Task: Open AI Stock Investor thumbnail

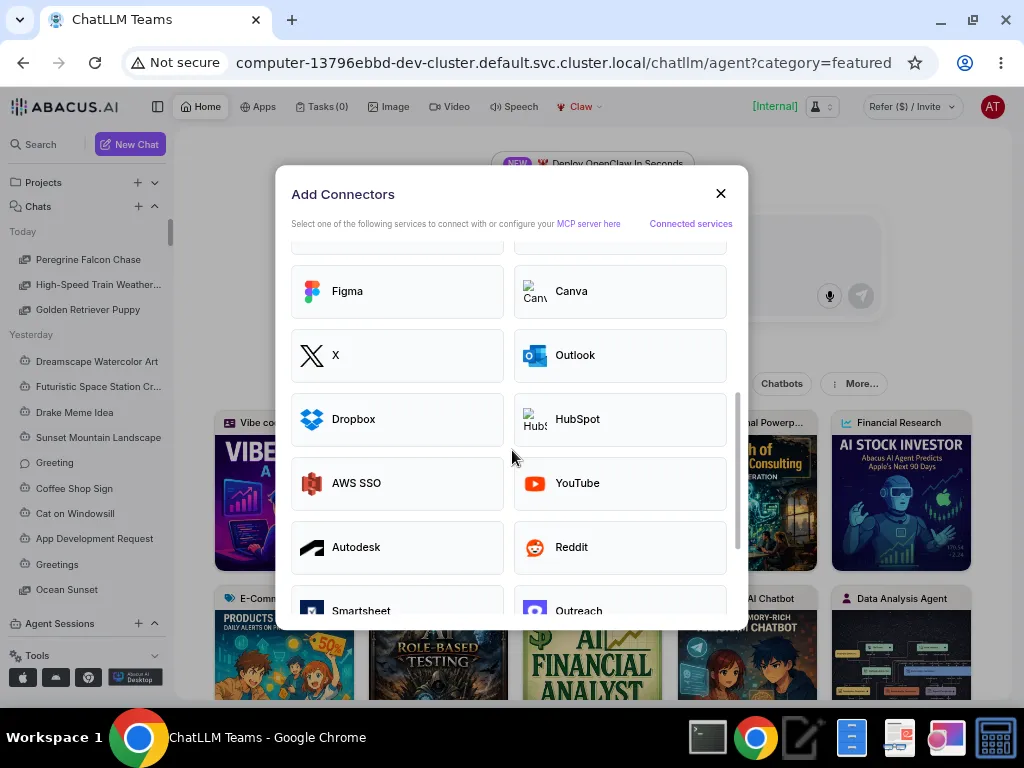Action: pos(901,503)
